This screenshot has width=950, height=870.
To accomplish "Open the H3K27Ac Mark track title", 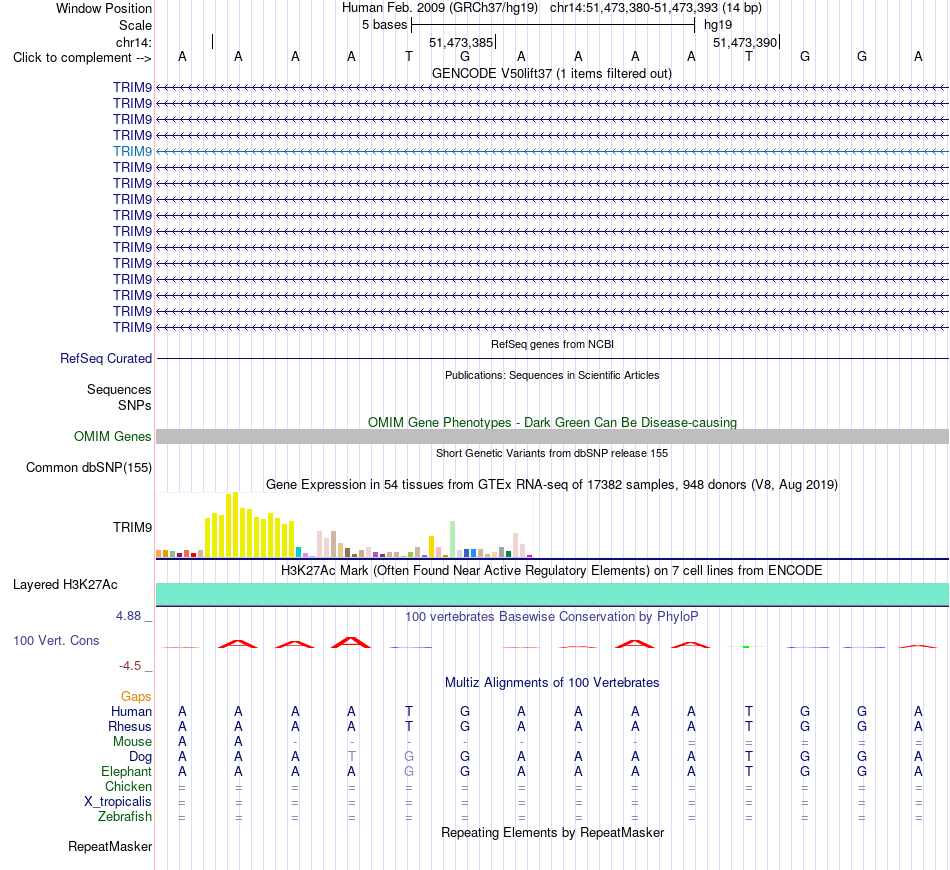I will [552, 571].
